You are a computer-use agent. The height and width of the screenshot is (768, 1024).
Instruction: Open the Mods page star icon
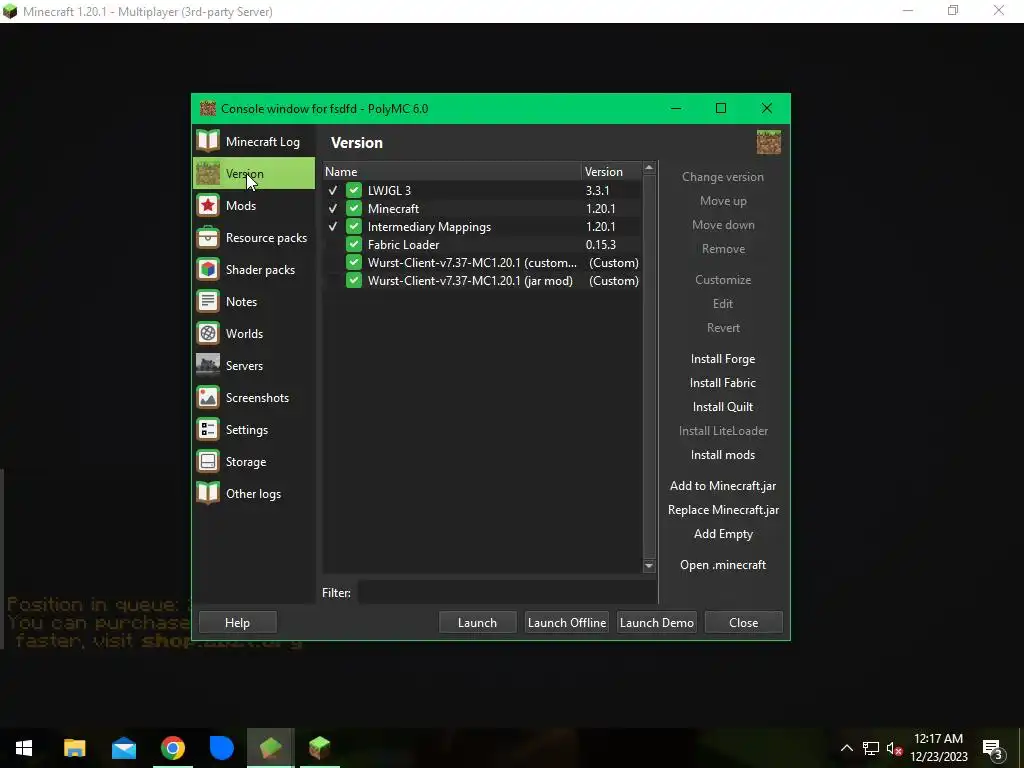(x=208, y=205)
